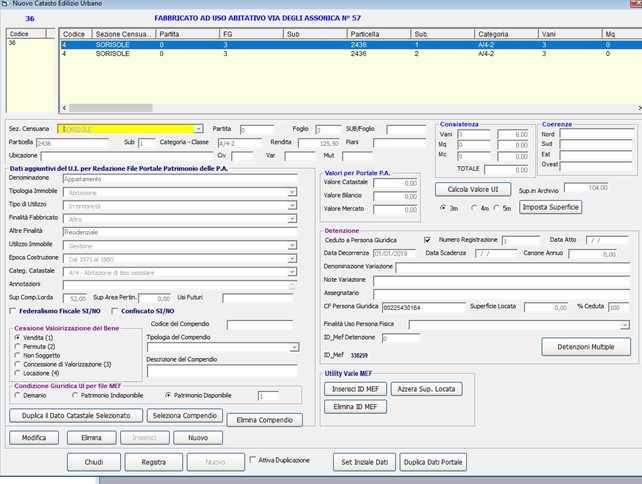Screen dimensions: 642x484
Task: Select the Patrimonio Indisponibile radio option
Action: point(75,395)
